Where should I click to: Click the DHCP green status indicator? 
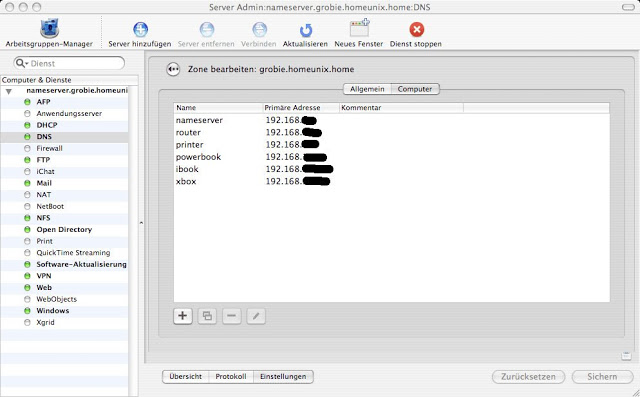27,125
